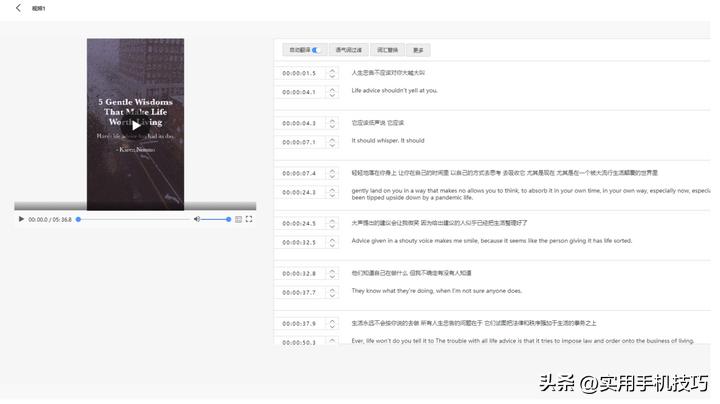
Task: Click the start time field 00:00:07.4
Action: pyautogui.click(x=301, y=173)
